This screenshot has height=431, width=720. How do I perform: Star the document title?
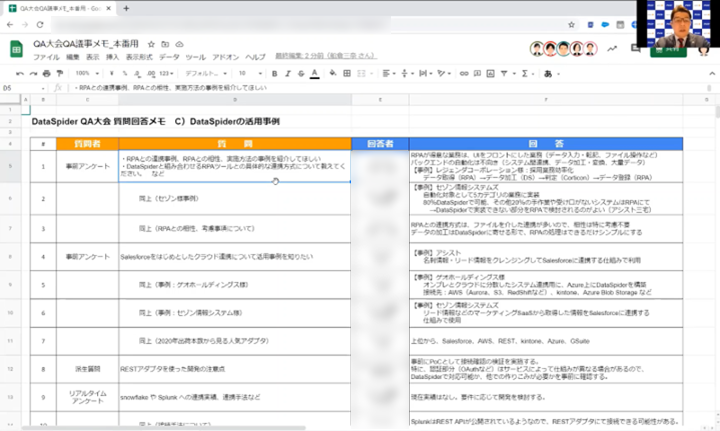coord(151,44)
